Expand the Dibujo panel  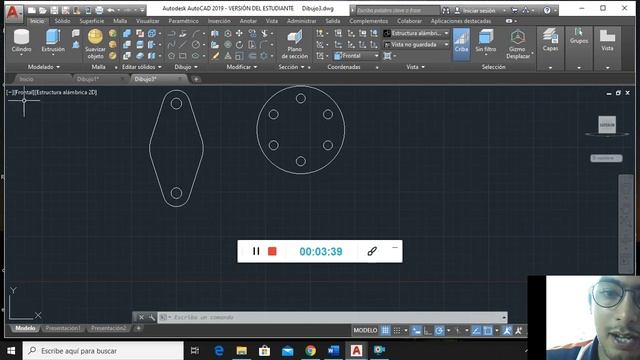[186, 67]
